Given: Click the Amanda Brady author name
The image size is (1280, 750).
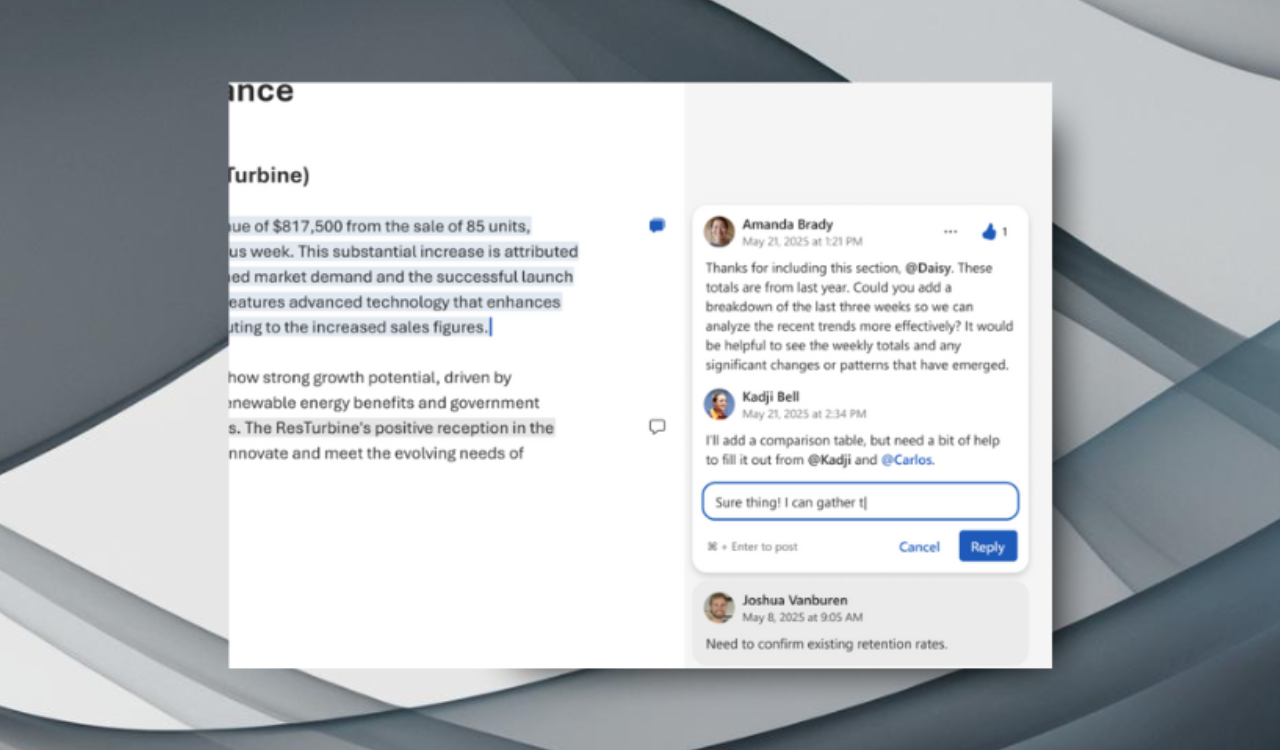Looking at the screenshot, I should (787, 225).
